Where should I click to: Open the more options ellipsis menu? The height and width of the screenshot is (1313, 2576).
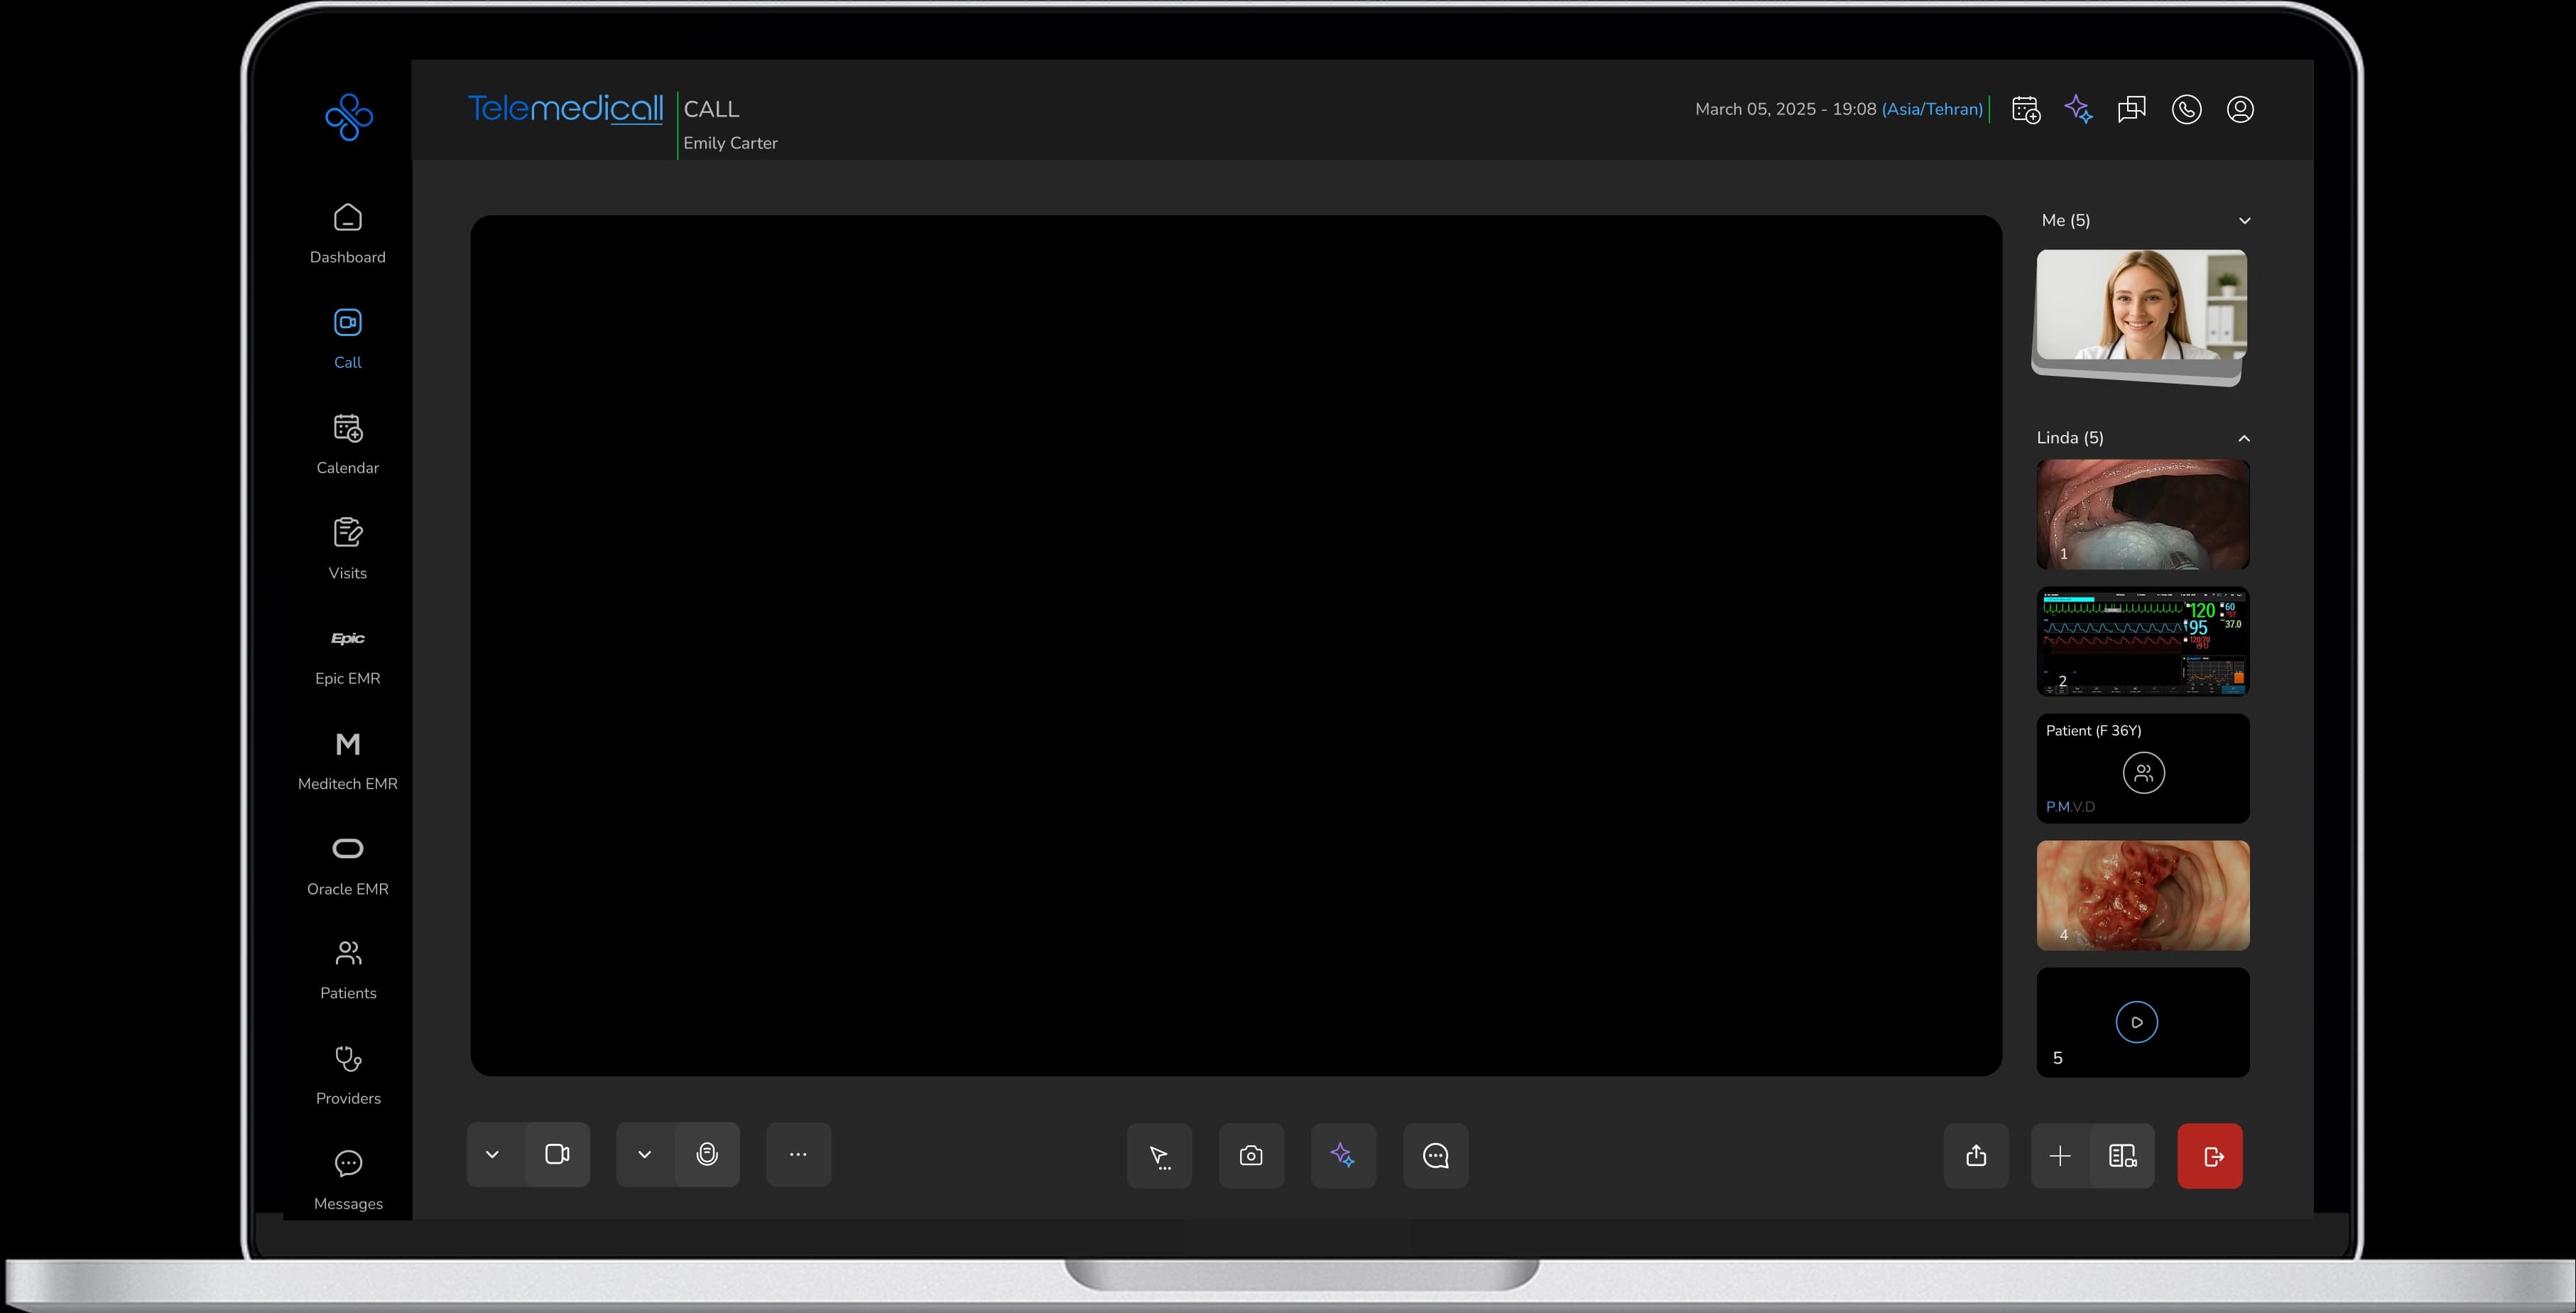point(798,1154)
